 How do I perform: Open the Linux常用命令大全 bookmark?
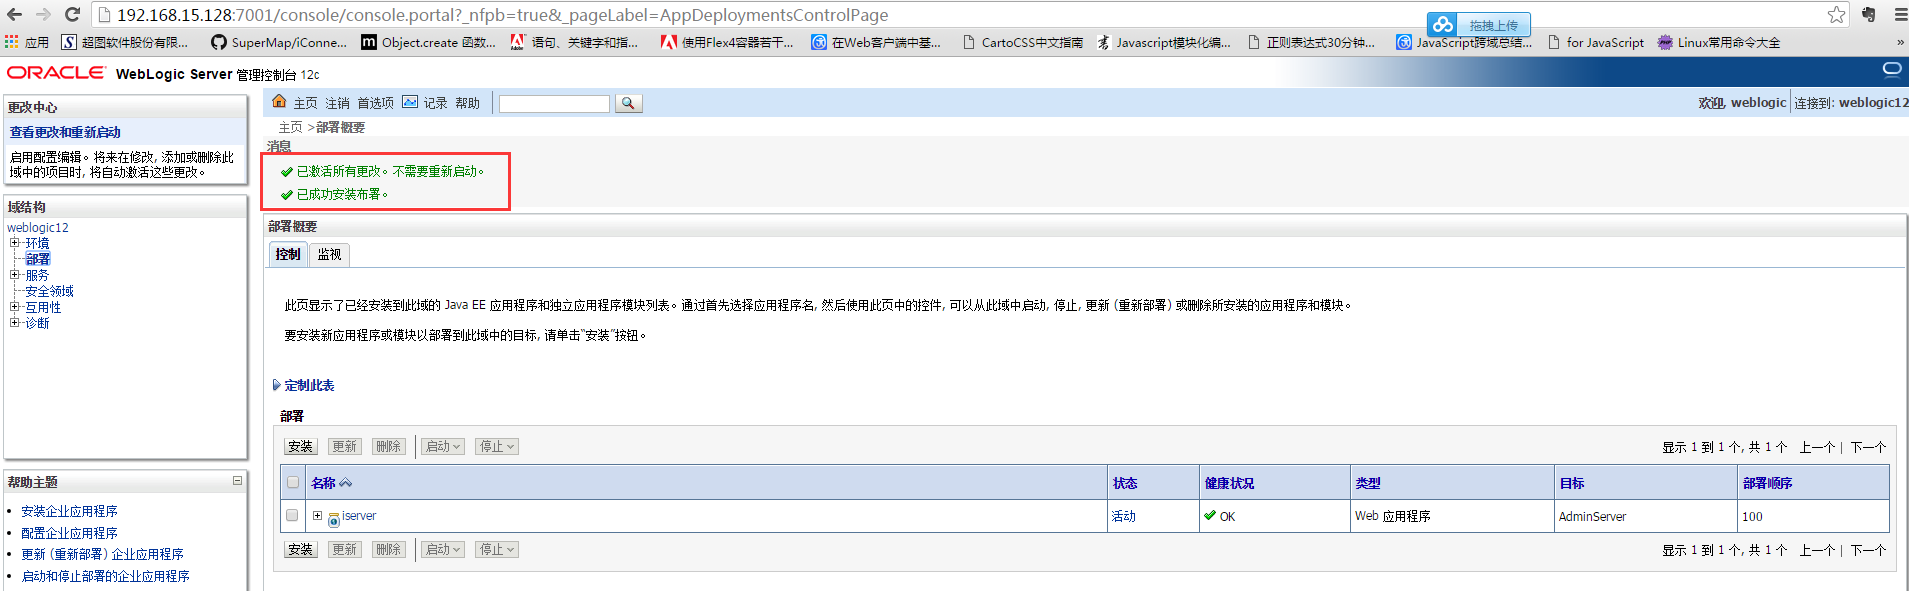1718,42
